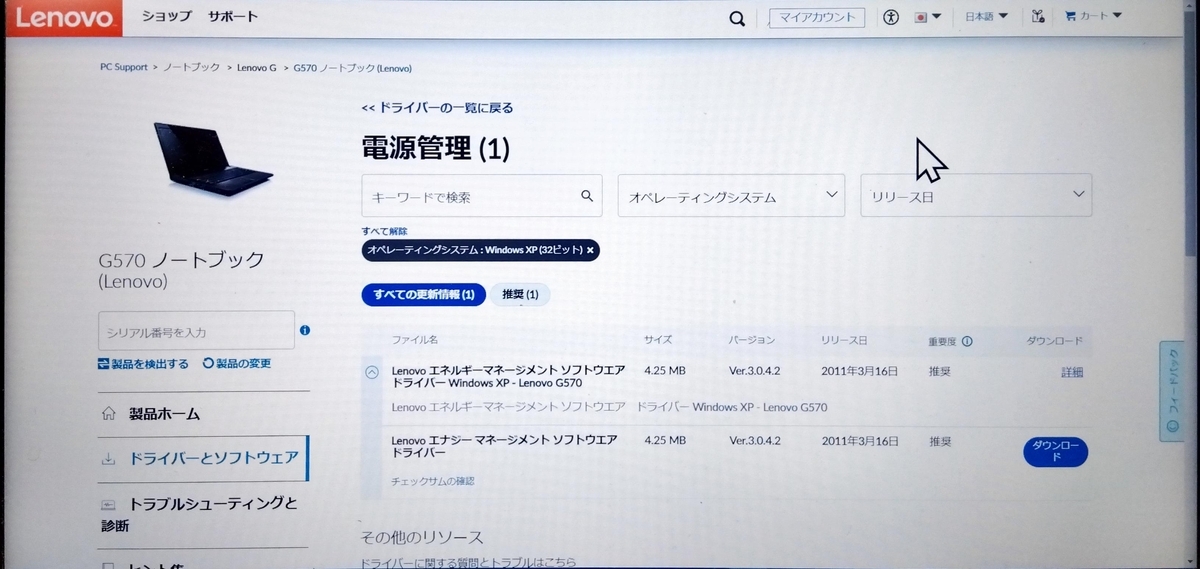Go to Lenovo G breadcrumb
1200x569 pixels.
coord(257,68)
